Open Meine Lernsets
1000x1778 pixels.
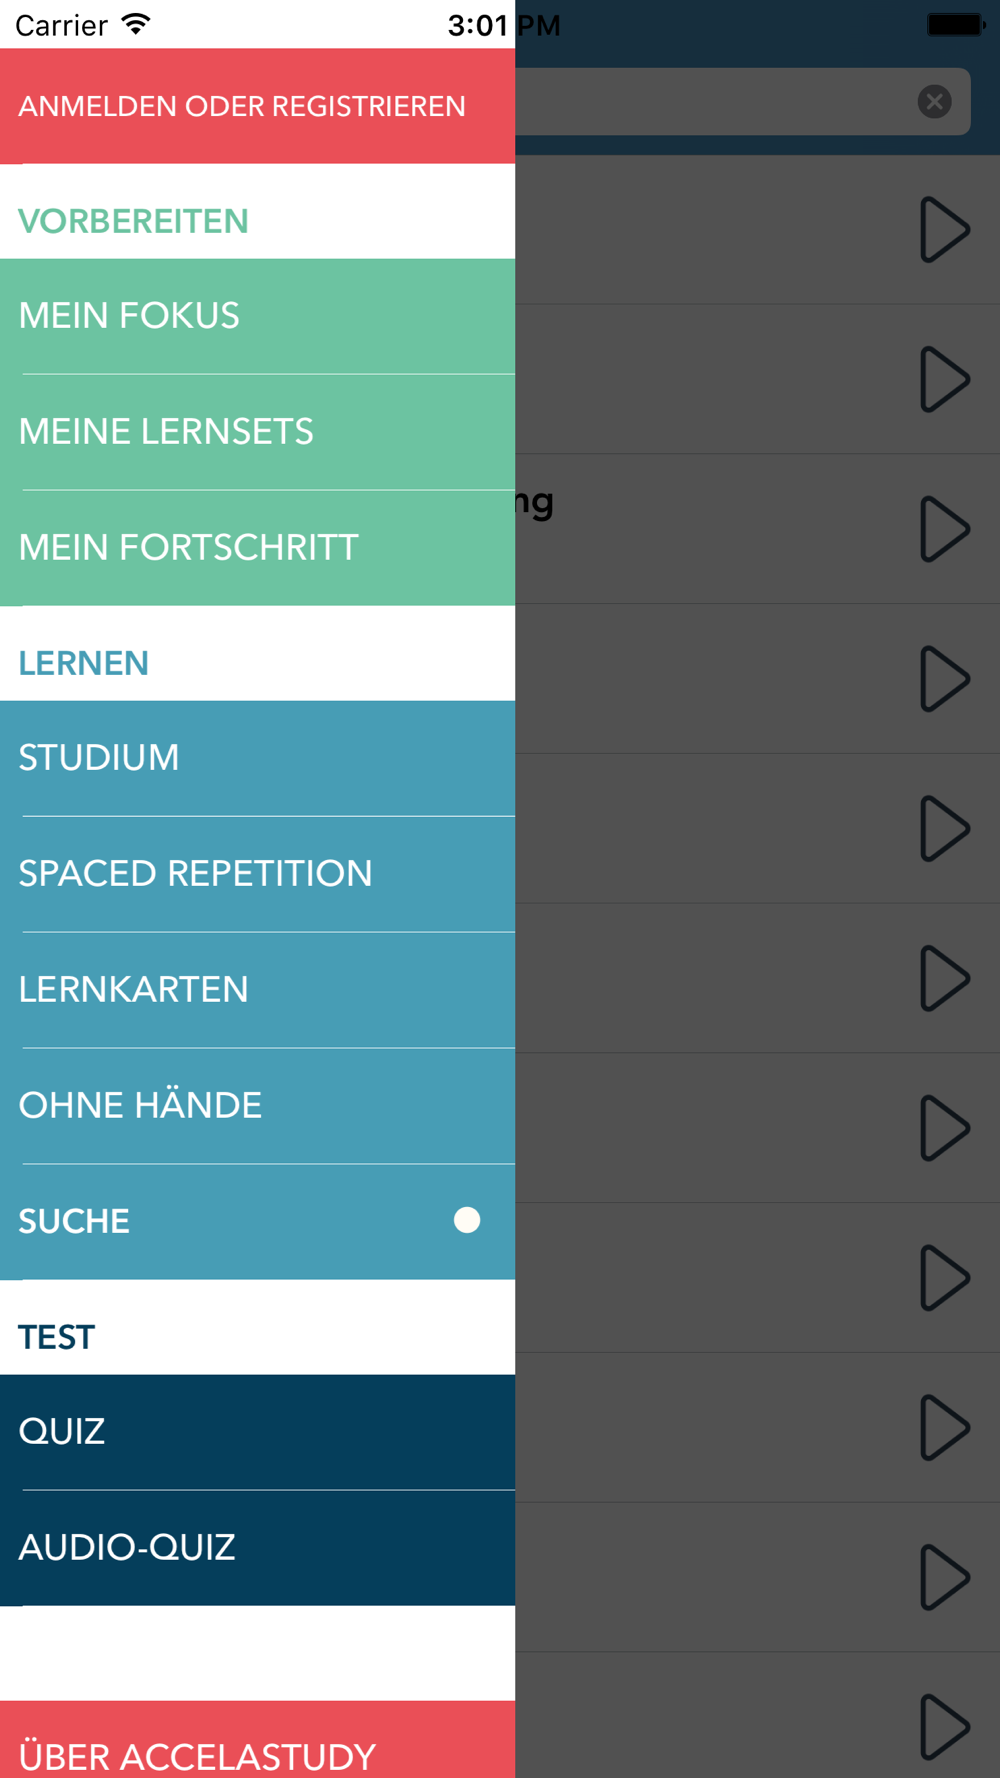click(257, 432)
